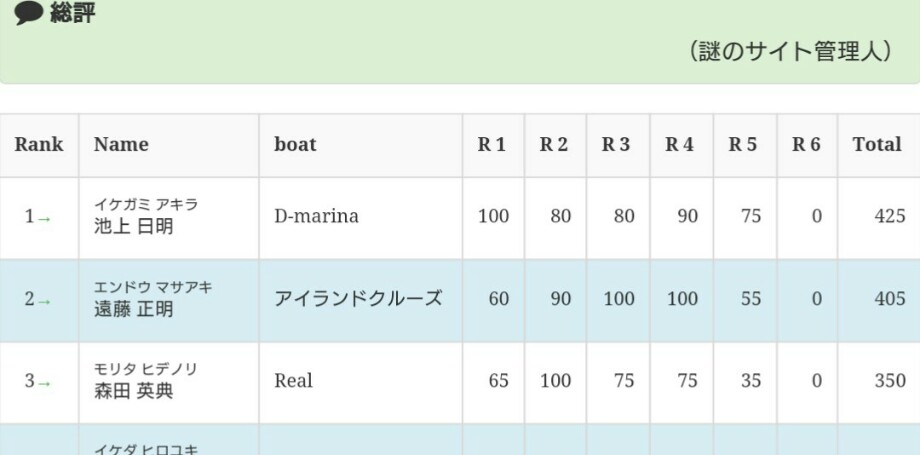Select the name 遠藤 正明
This screenshot has height=455, width=920.
point(134,308)
